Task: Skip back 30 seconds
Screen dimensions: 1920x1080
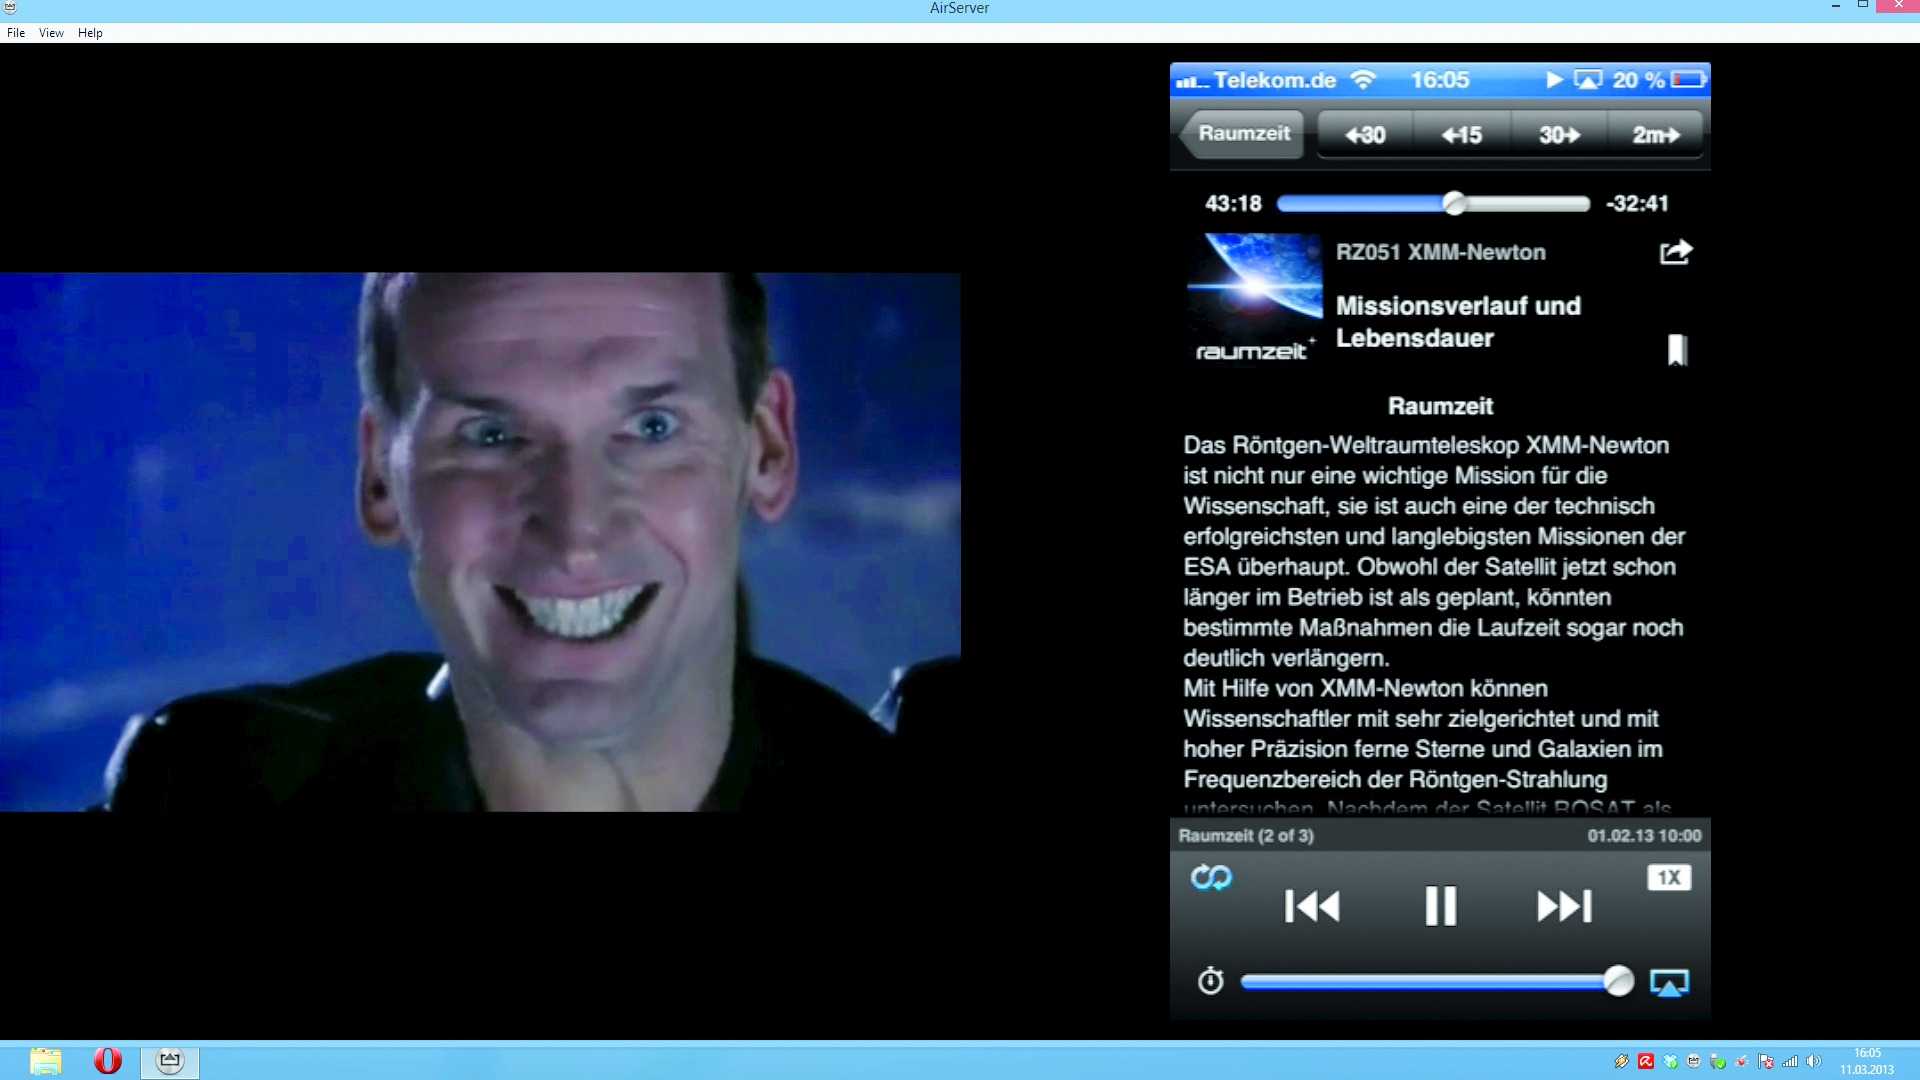Action: (x=1365, y=134)
